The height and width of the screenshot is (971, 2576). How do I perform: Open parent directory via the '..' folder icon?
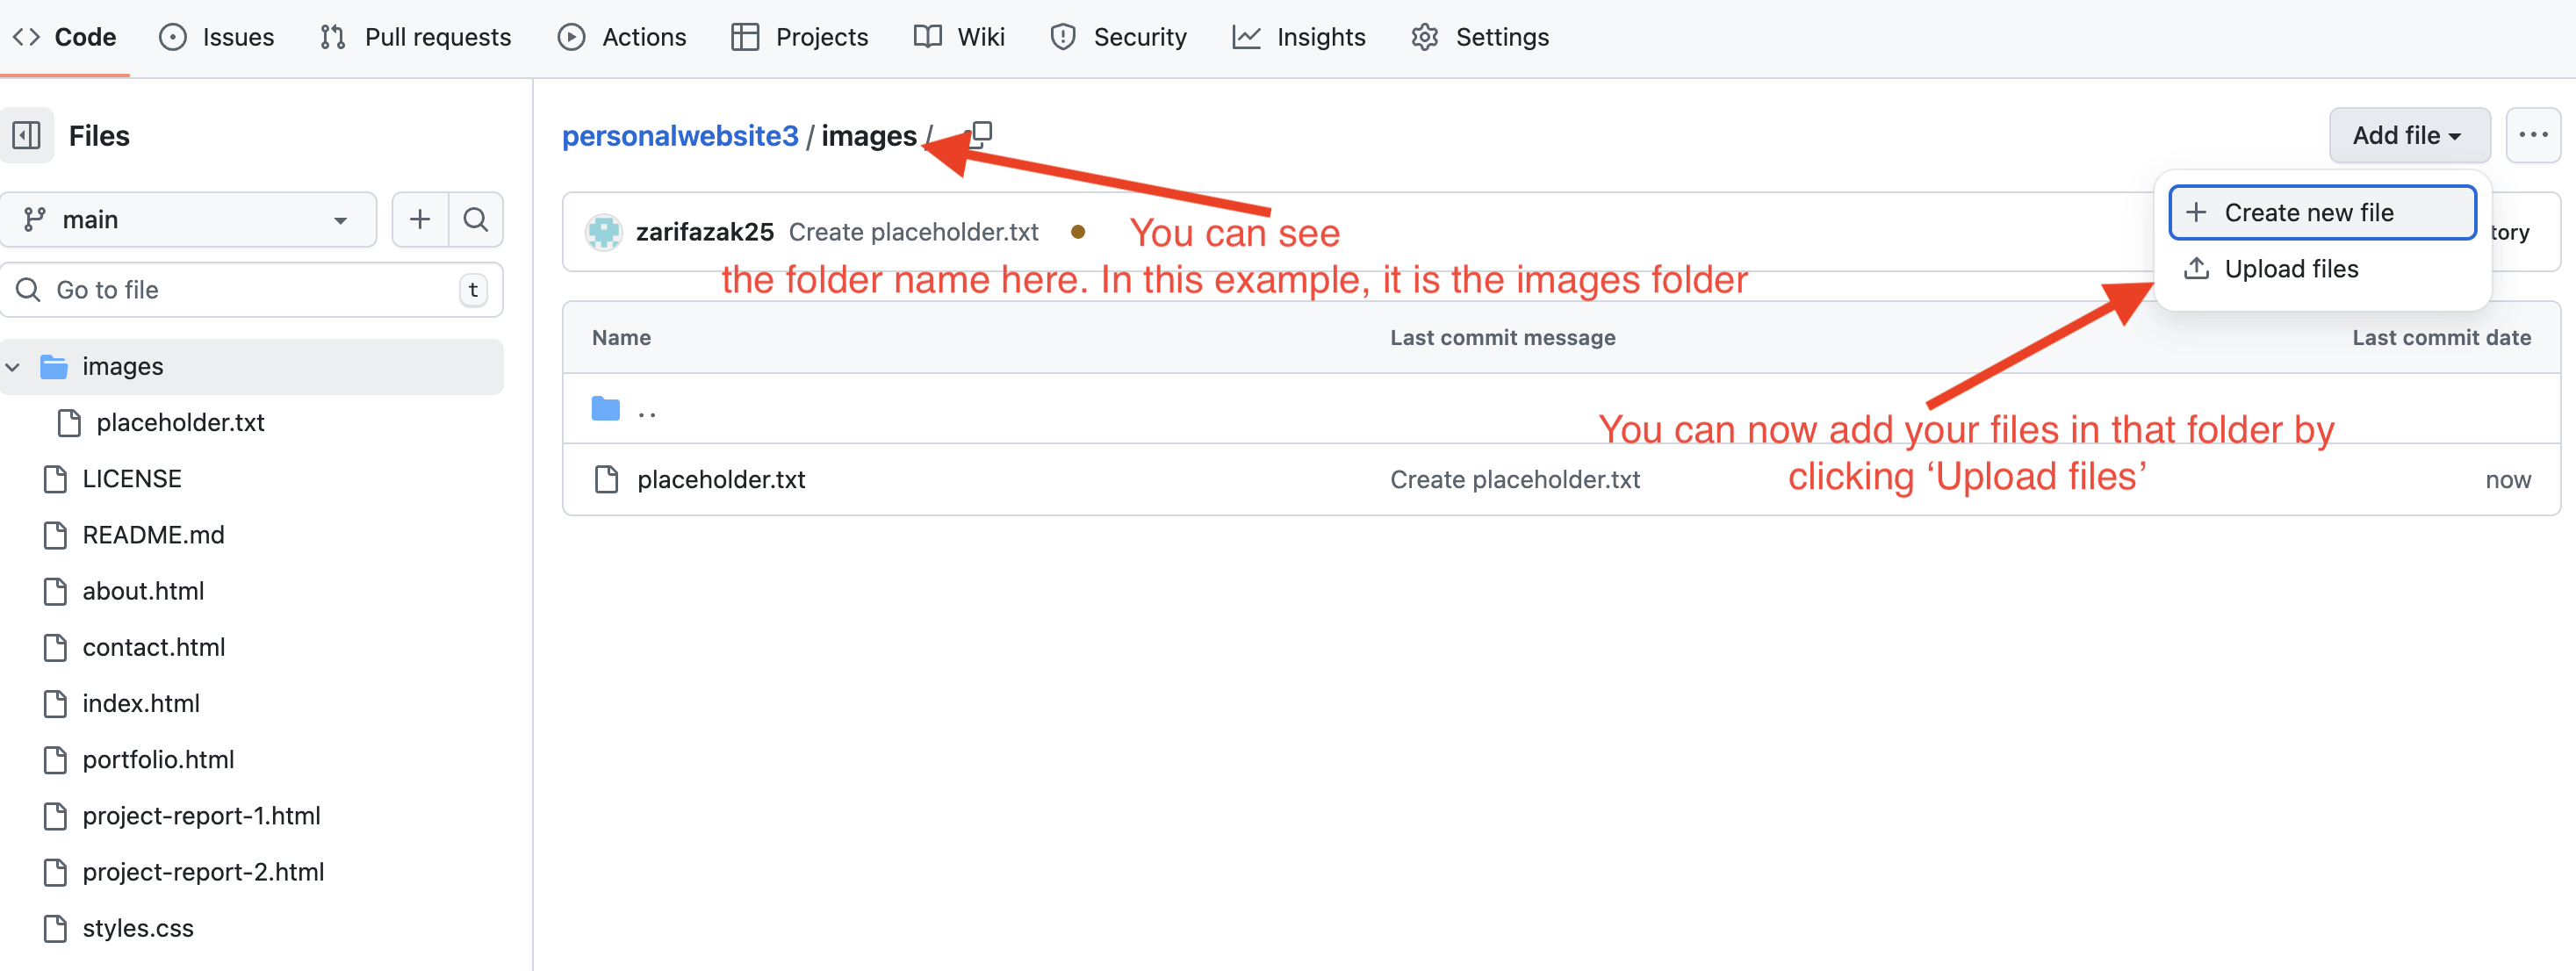pos(605,408)
